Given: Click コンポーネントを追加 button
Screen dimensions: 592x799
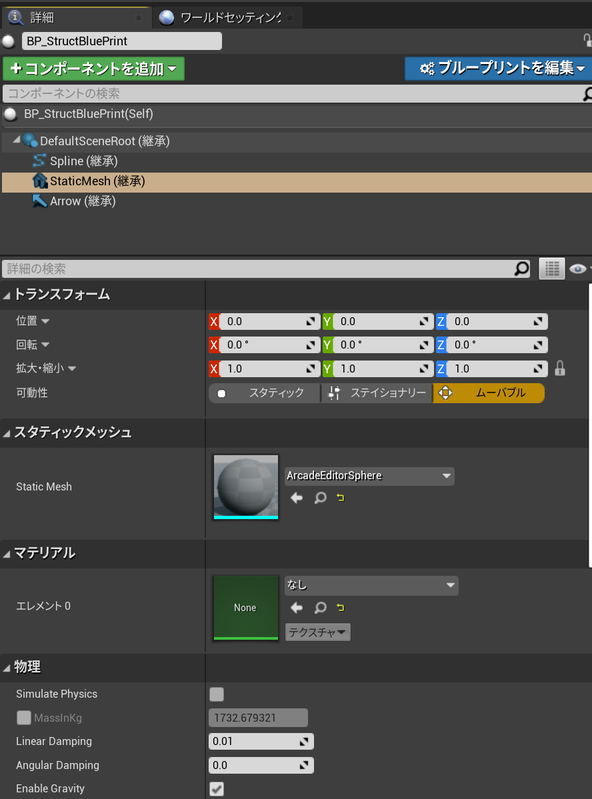Looking at the screenshot, I should (x=94, y=68).
